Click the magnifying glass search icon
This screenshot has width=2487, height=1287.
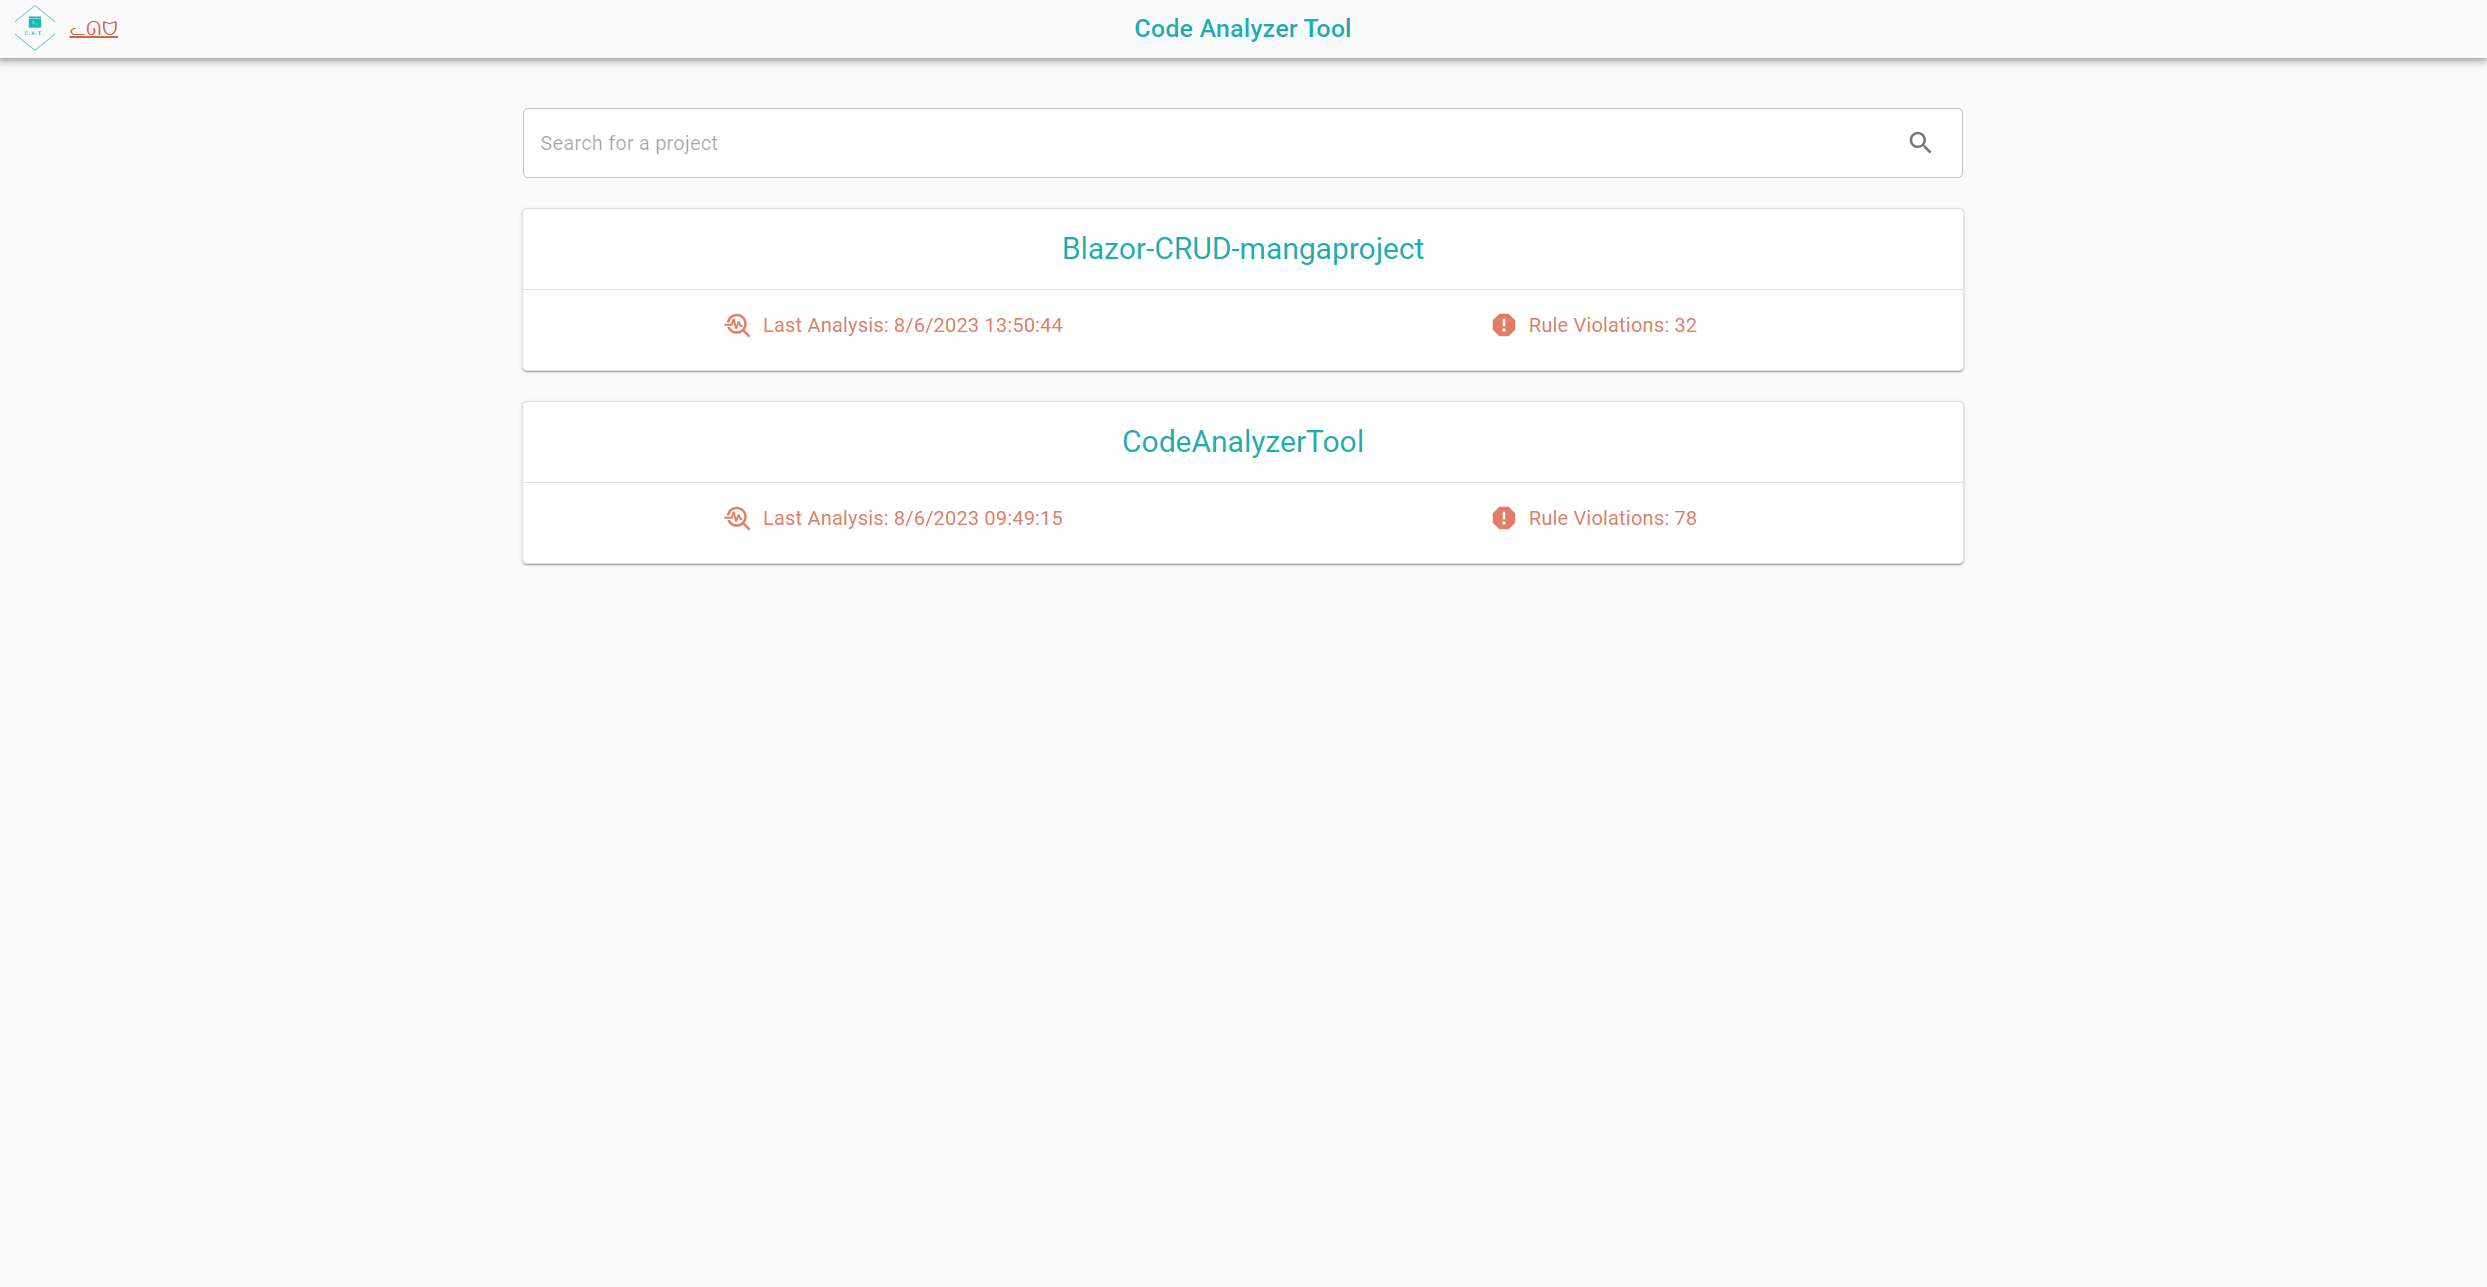coord(1919,143)
